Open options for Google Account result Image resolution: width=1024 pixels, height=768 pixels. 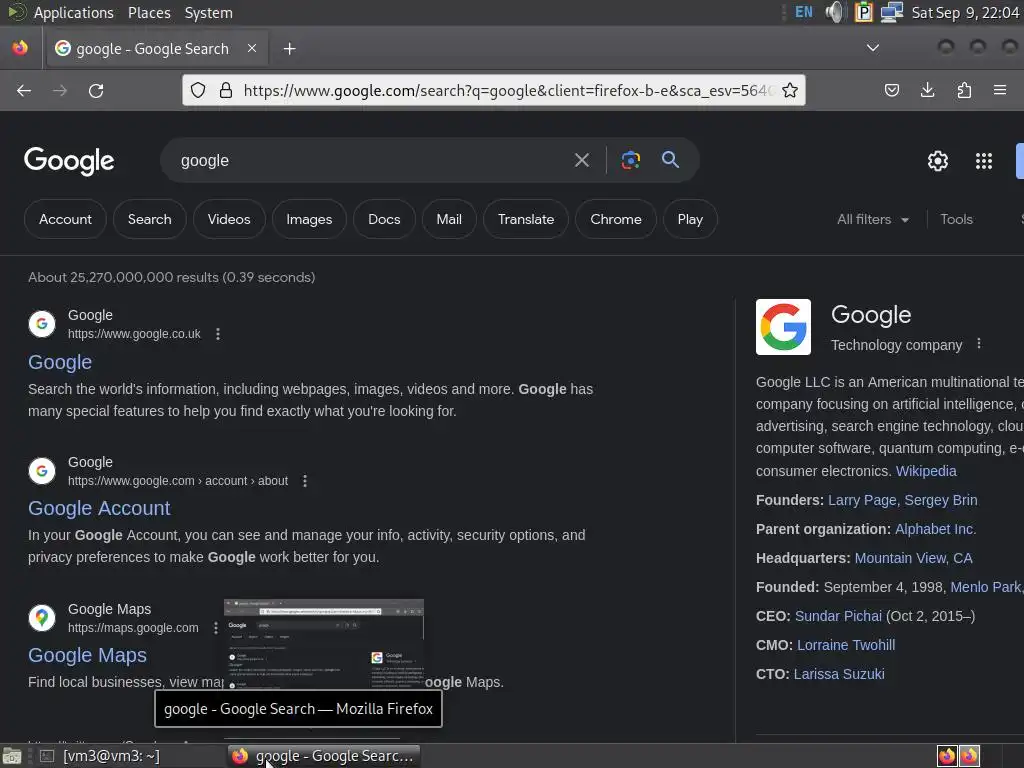tap(304, 481)
